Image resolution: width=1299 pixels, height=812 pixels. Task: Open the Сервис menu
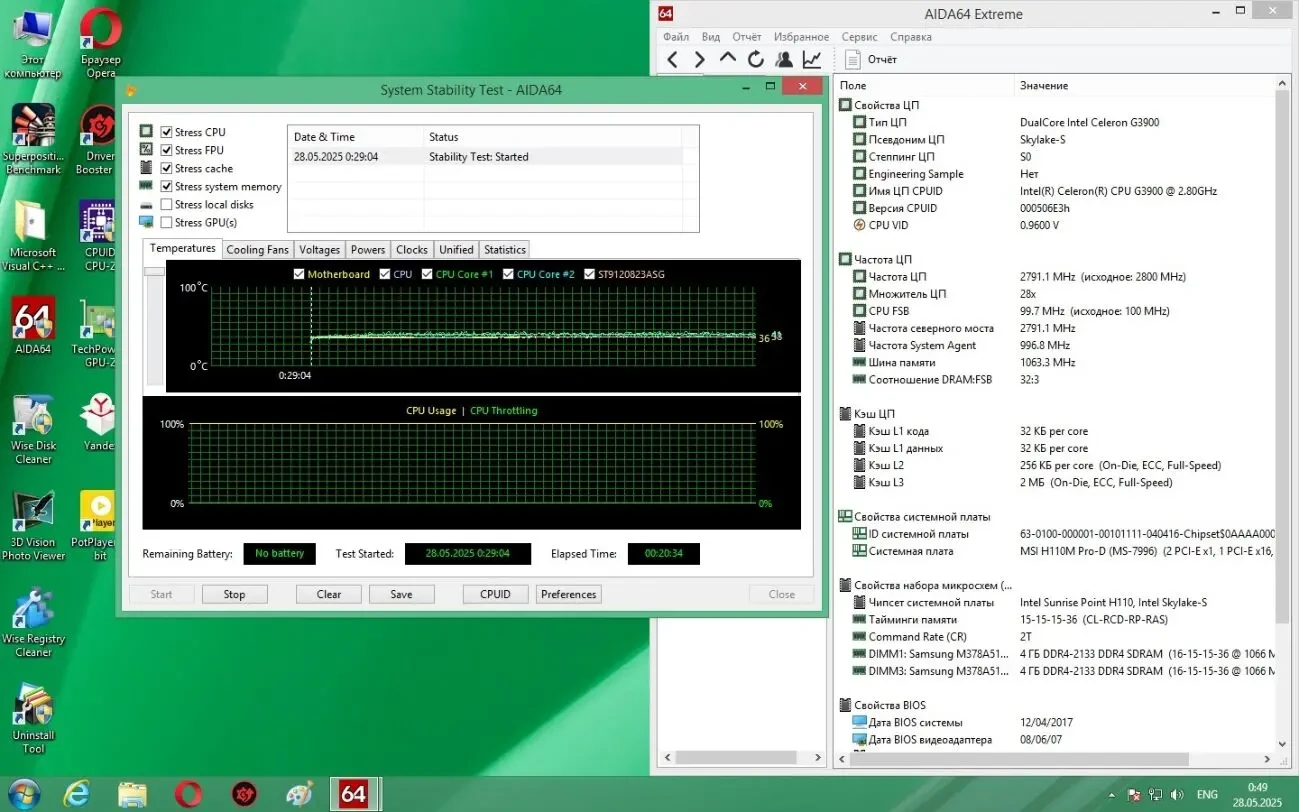click(x=858, y=36)
